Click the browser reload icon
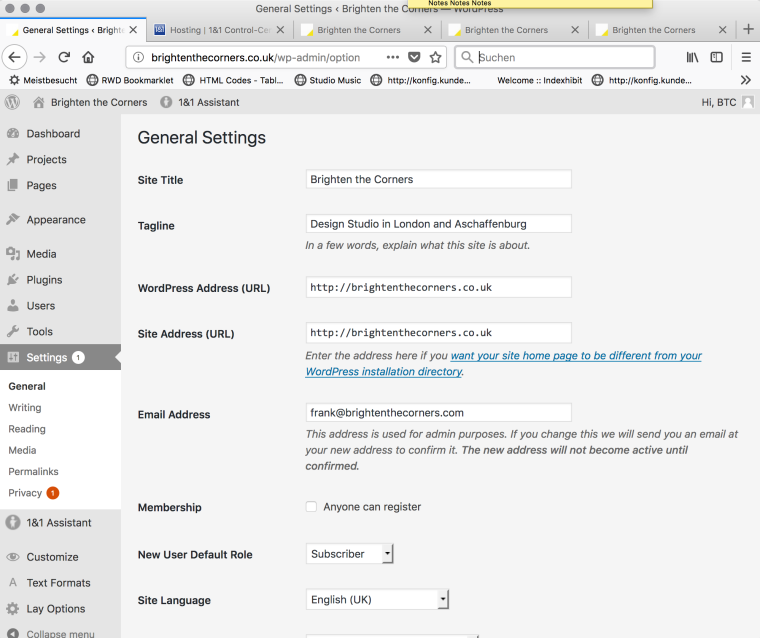The height and width of the screenshot is (638, 760). coord(65,57)
